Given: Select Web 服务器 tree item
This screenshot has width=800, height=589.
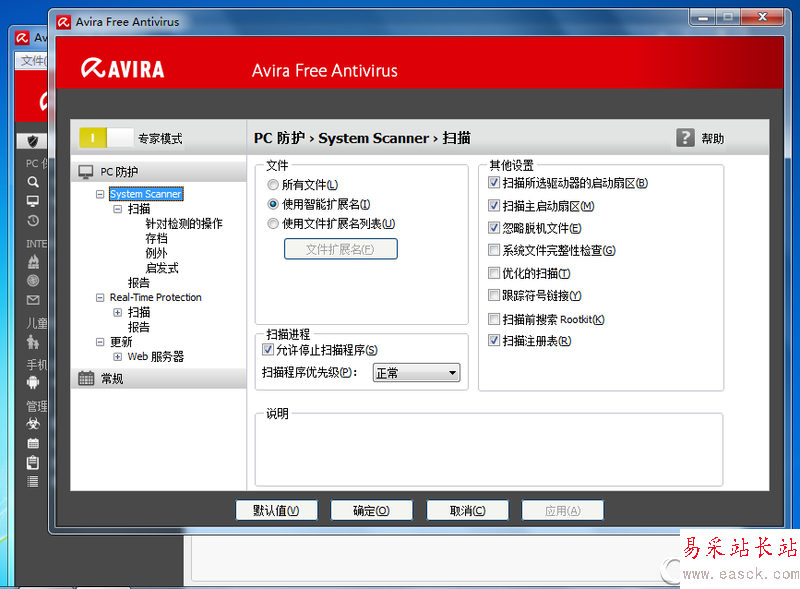Looking at the screenshot, I should pos(156,357).
